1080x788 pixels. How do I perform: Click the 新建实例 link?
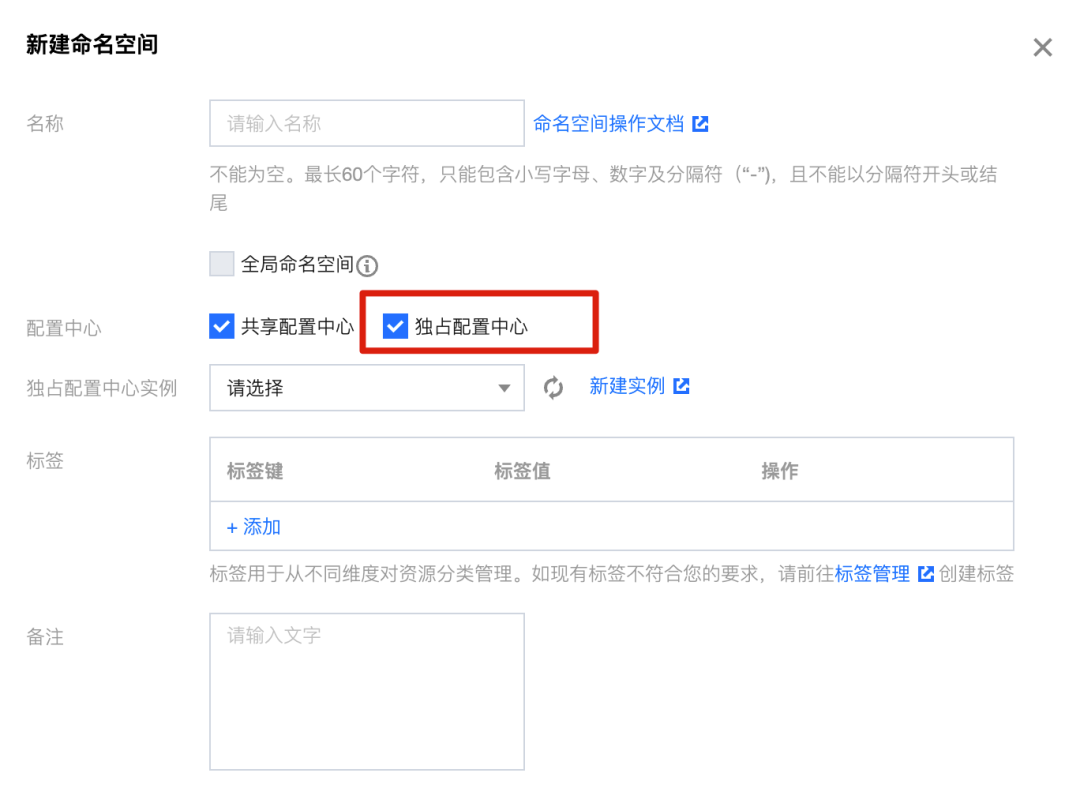[627, 386]
